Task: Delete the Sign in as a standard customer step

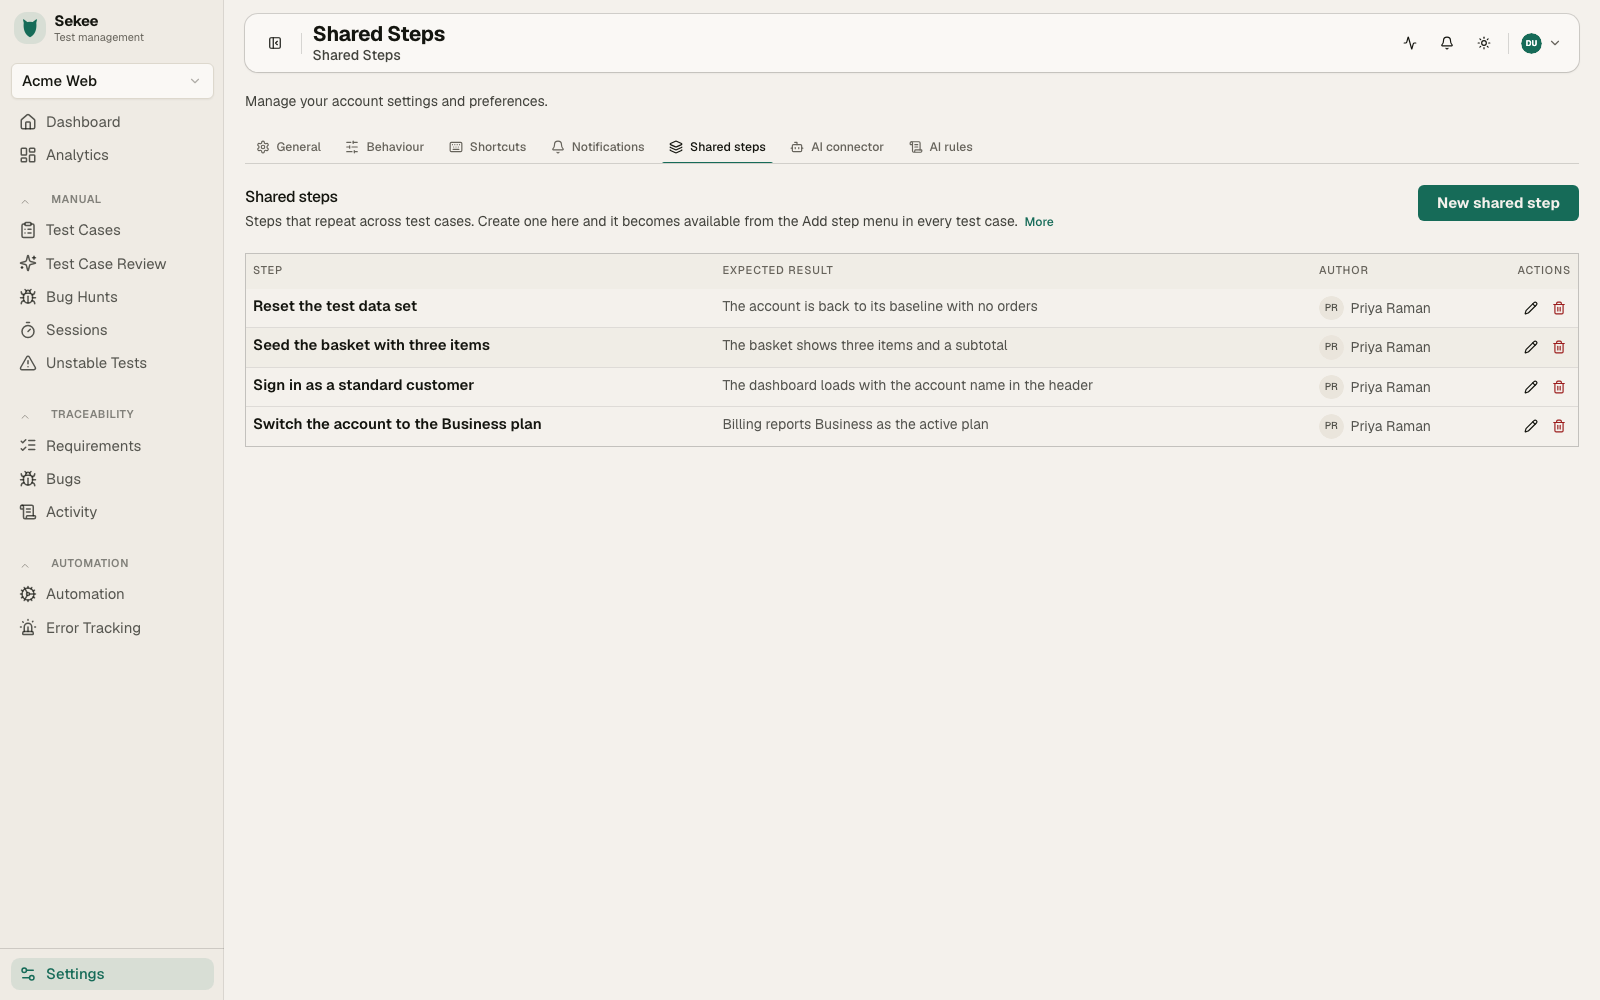Action: click(1559, 387)
